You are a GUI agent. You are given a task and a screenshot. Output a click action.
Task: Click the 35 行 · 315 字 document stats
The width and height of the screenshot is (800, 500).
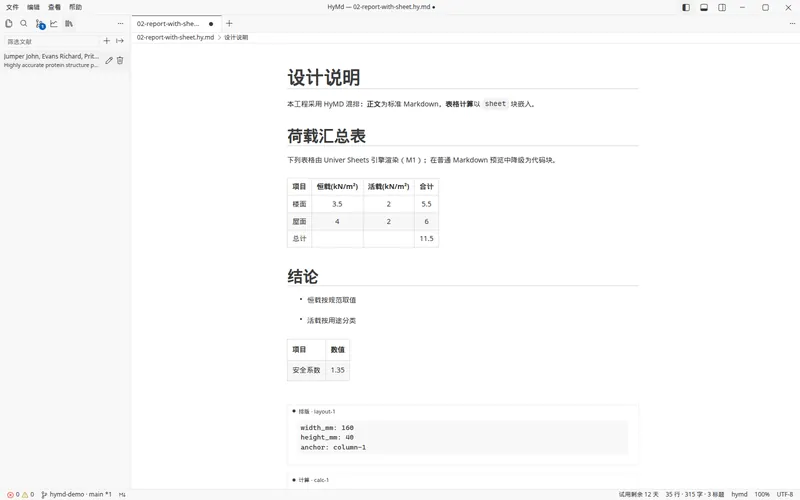tap(694, 494)
